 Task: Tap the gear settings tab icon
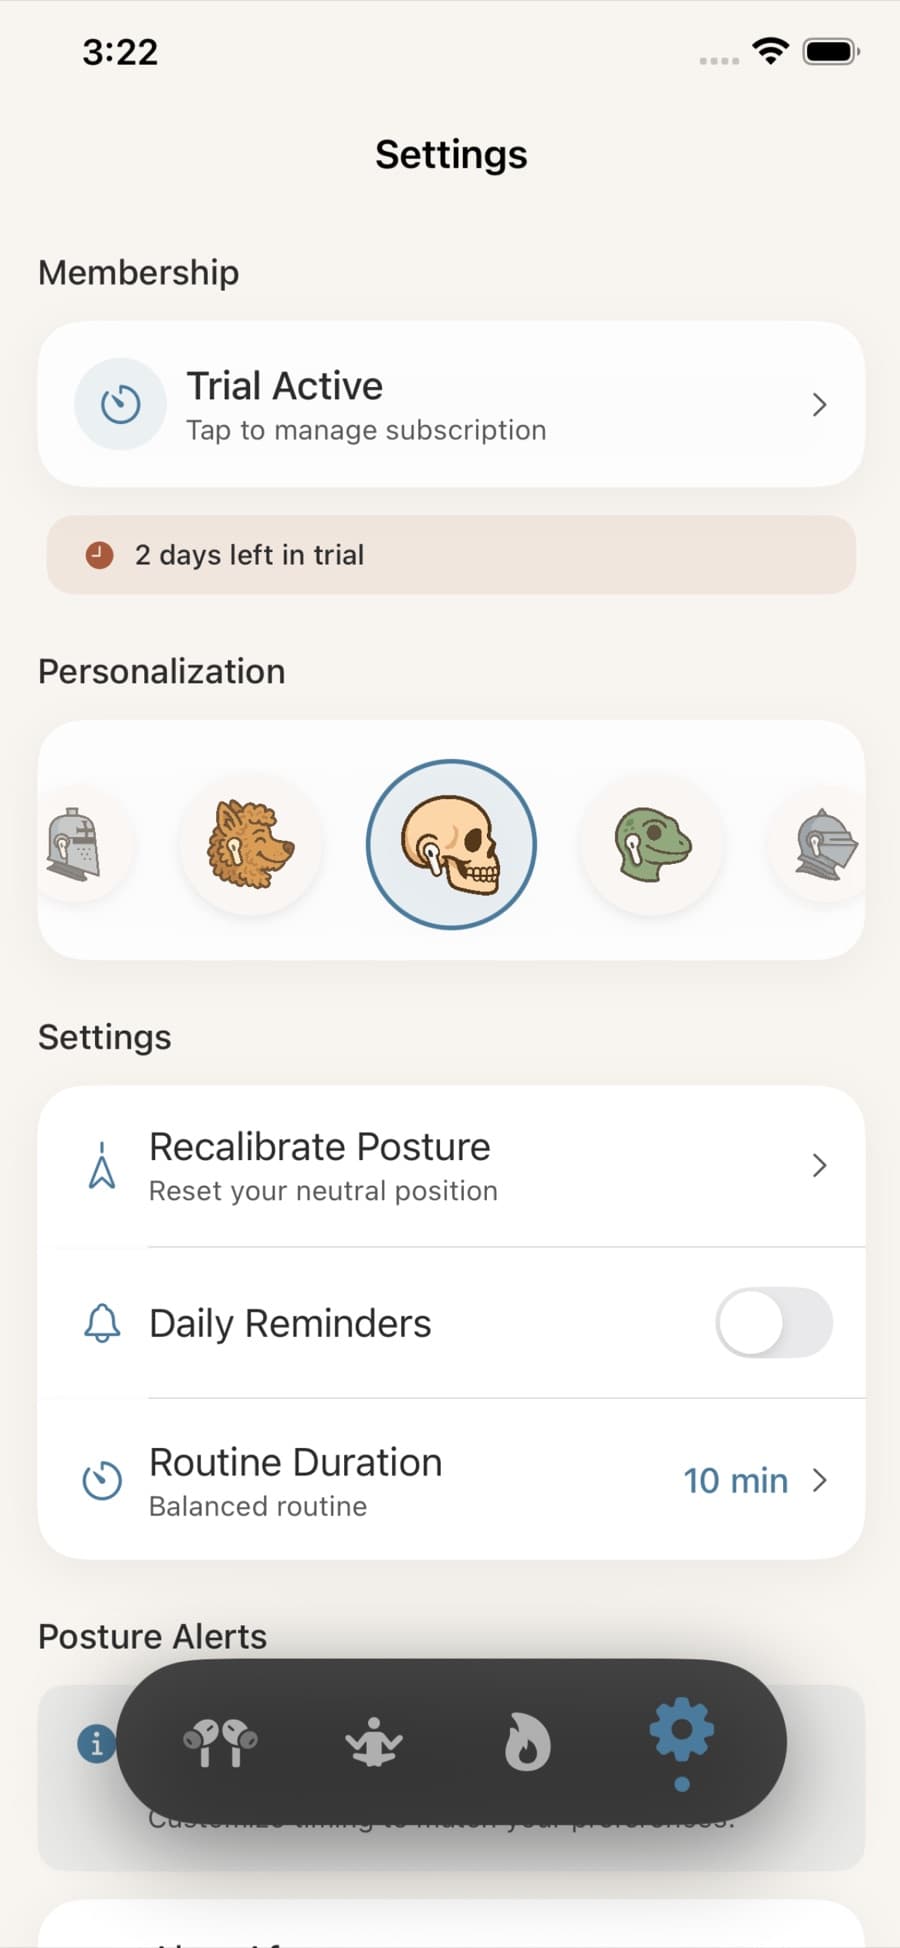[x=681, y=1731]
